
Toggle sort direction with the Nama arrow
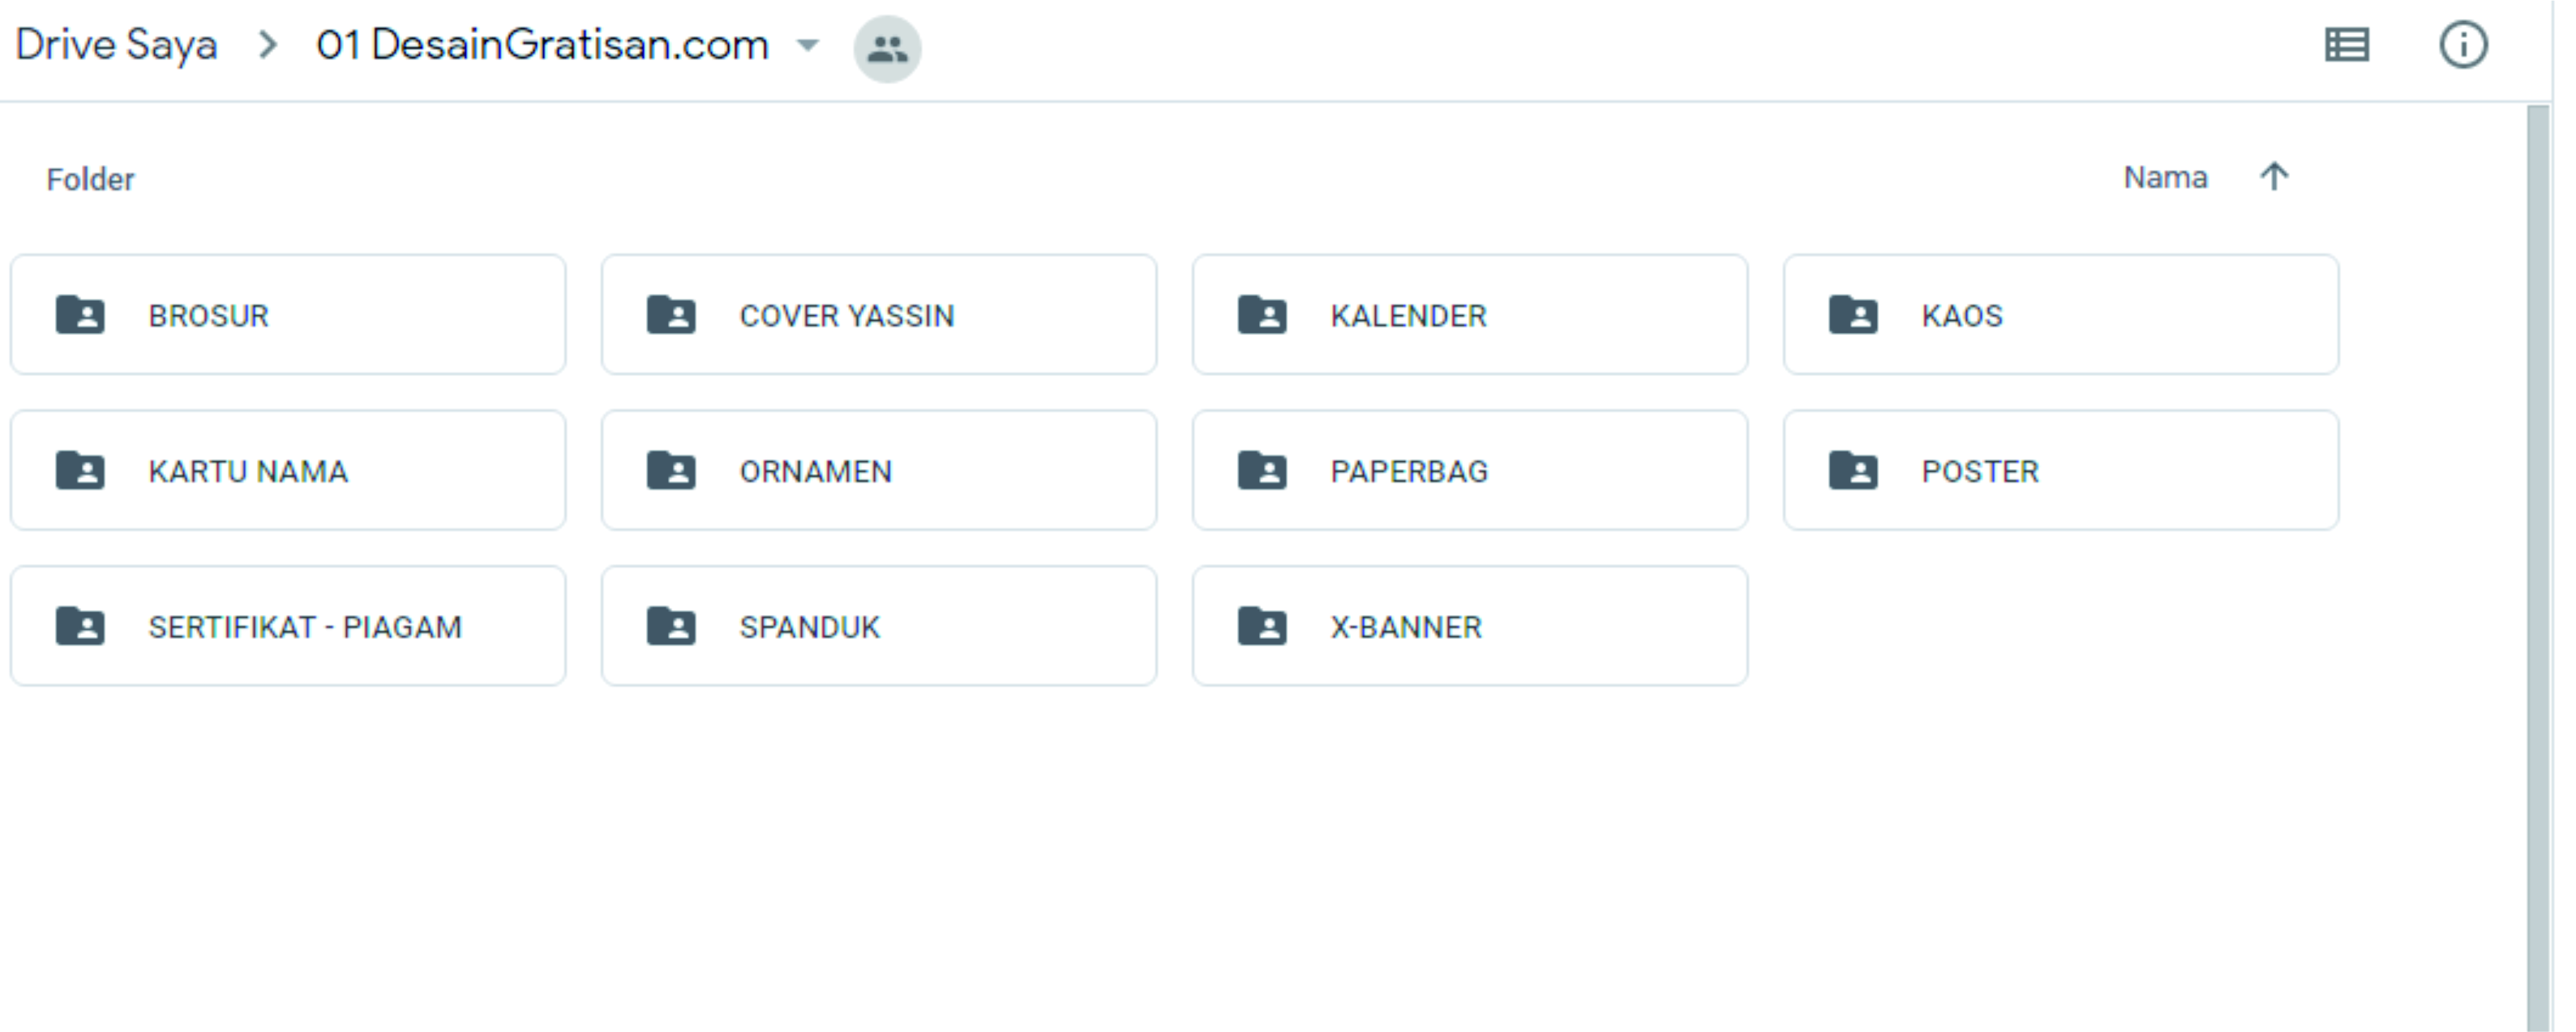tap(2276, 176)
